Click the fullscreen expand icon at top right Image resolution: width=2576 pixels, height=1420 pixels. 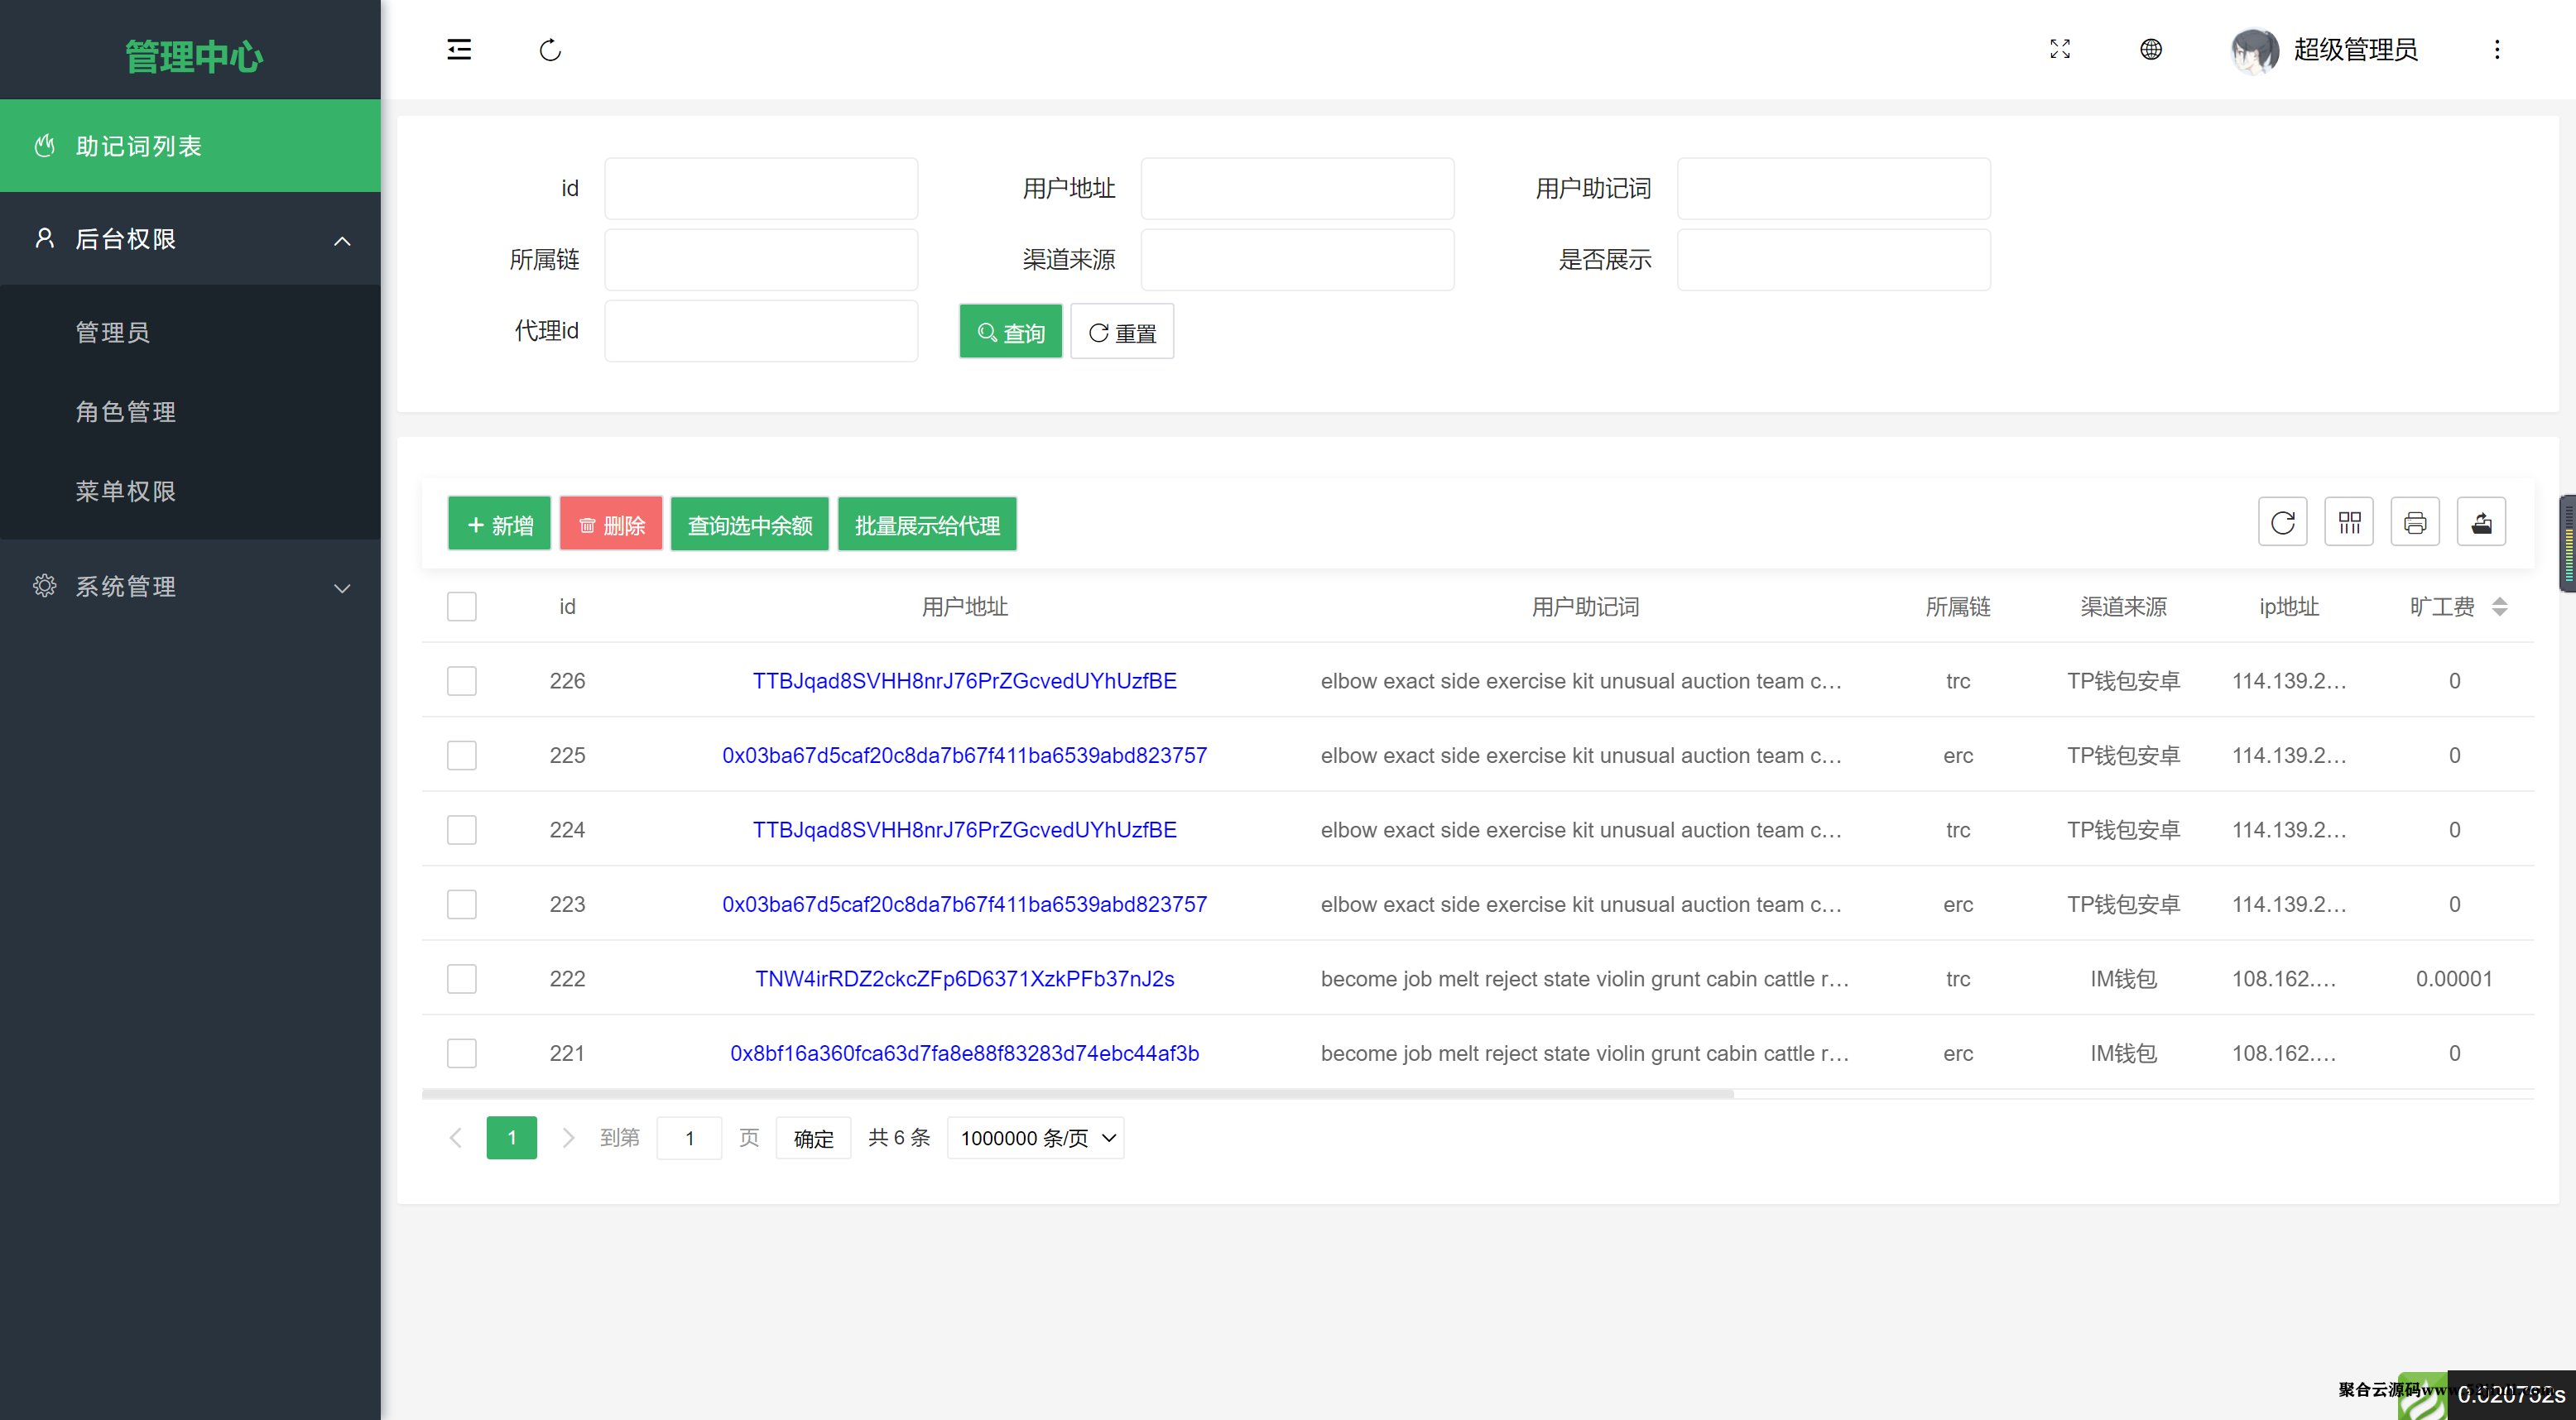coord(2060,49)
